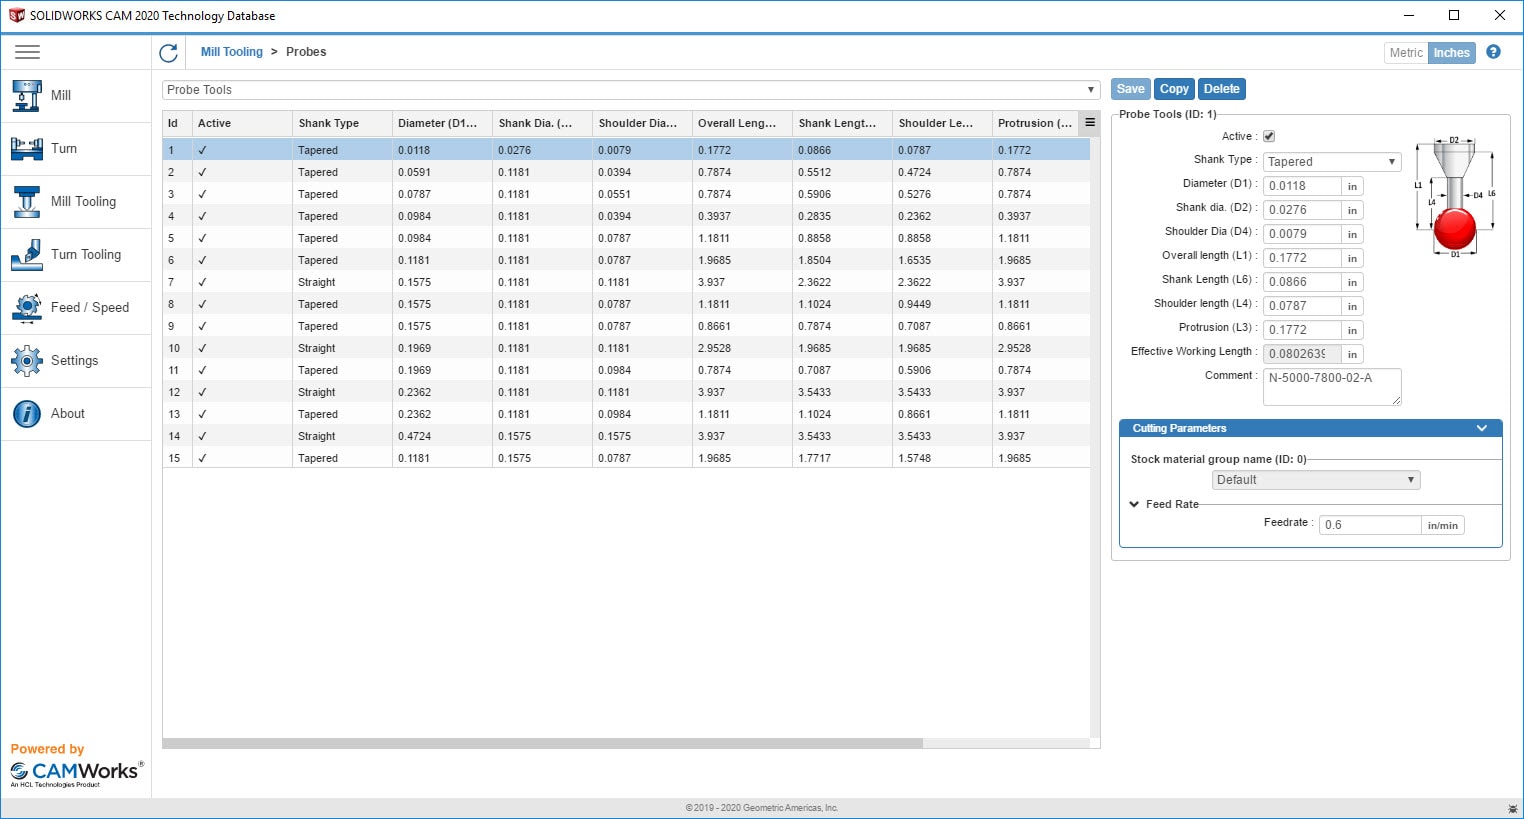
Task: Sort by the Protrusion column header
Action: [x=1036, y=123]
